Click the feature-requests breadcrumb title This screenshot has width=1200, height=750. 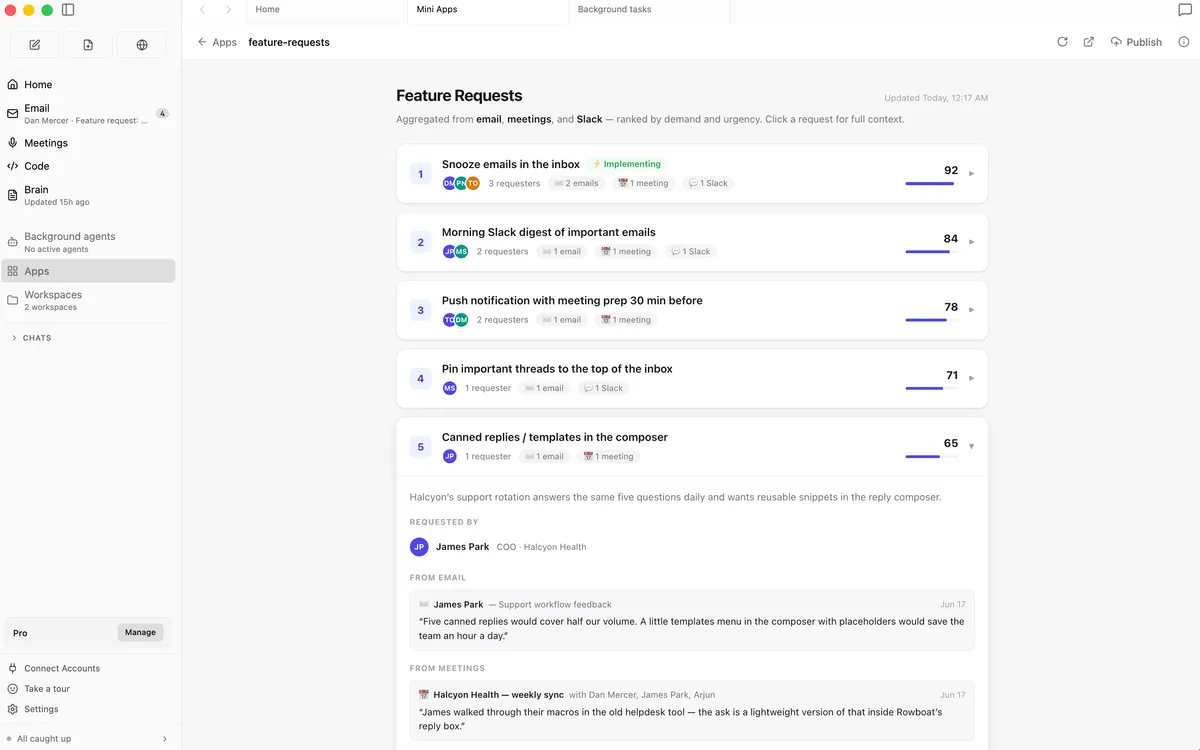click(x=289, y=42)
